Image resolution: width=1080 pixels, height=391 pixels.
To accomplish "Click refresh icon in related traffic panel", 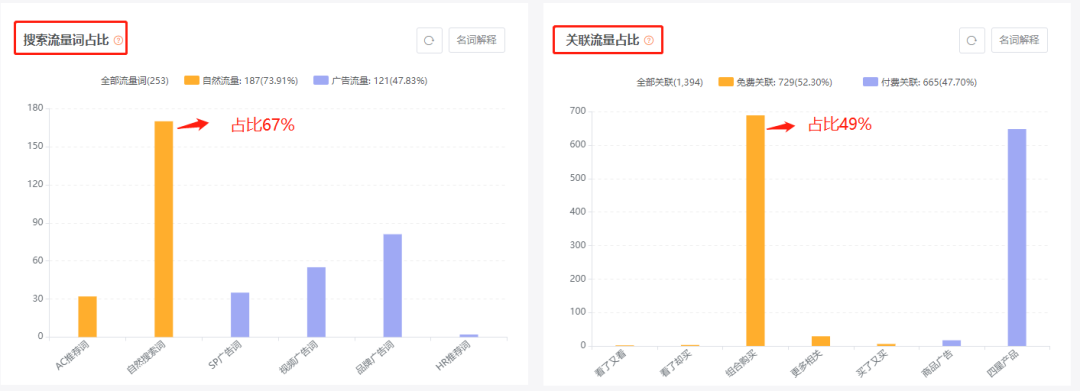I will point(972,41).
